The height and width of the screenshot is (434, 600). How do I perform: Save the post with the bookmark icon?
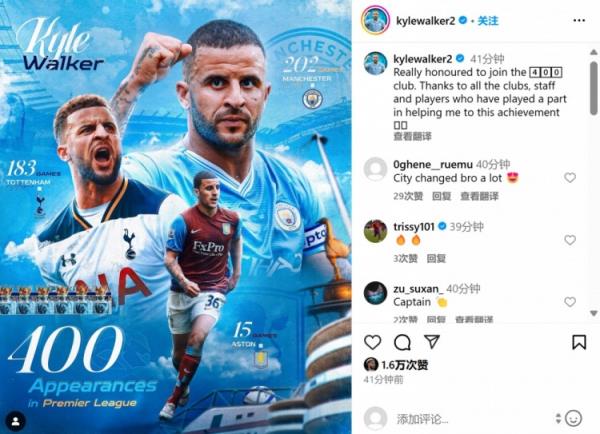pos(579,342)
